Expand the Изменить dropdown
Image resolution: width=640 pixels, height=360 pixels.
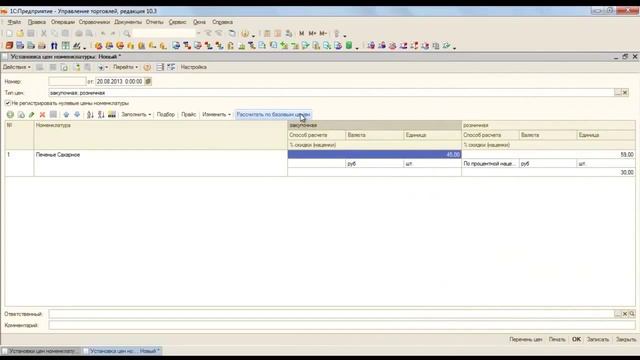[x=216, y=115]
